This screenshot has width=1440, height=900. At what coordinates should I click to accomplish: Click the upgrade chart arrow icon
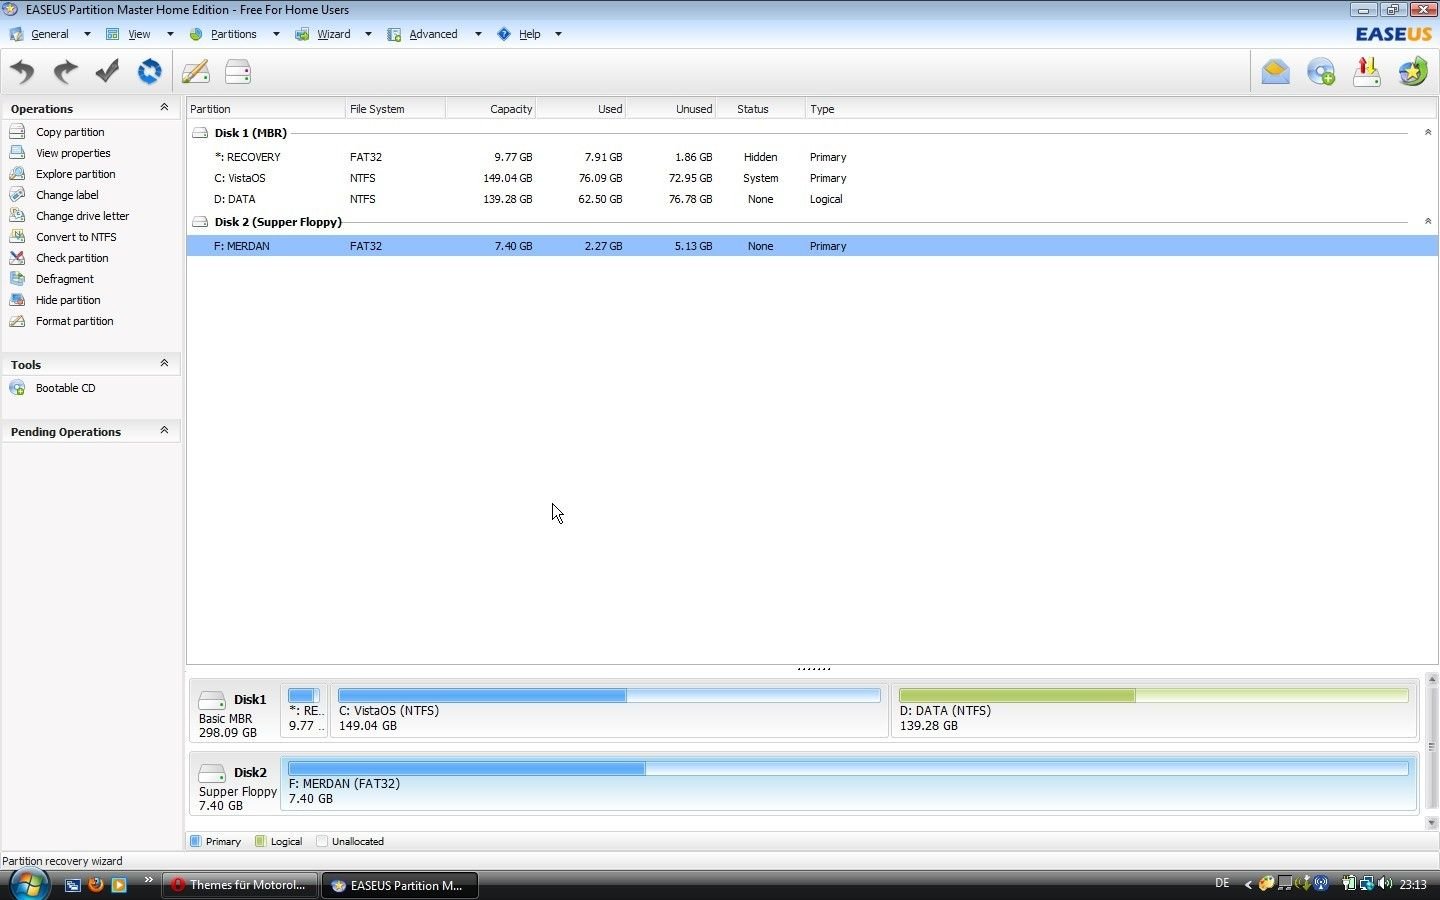pos(1367,72)
